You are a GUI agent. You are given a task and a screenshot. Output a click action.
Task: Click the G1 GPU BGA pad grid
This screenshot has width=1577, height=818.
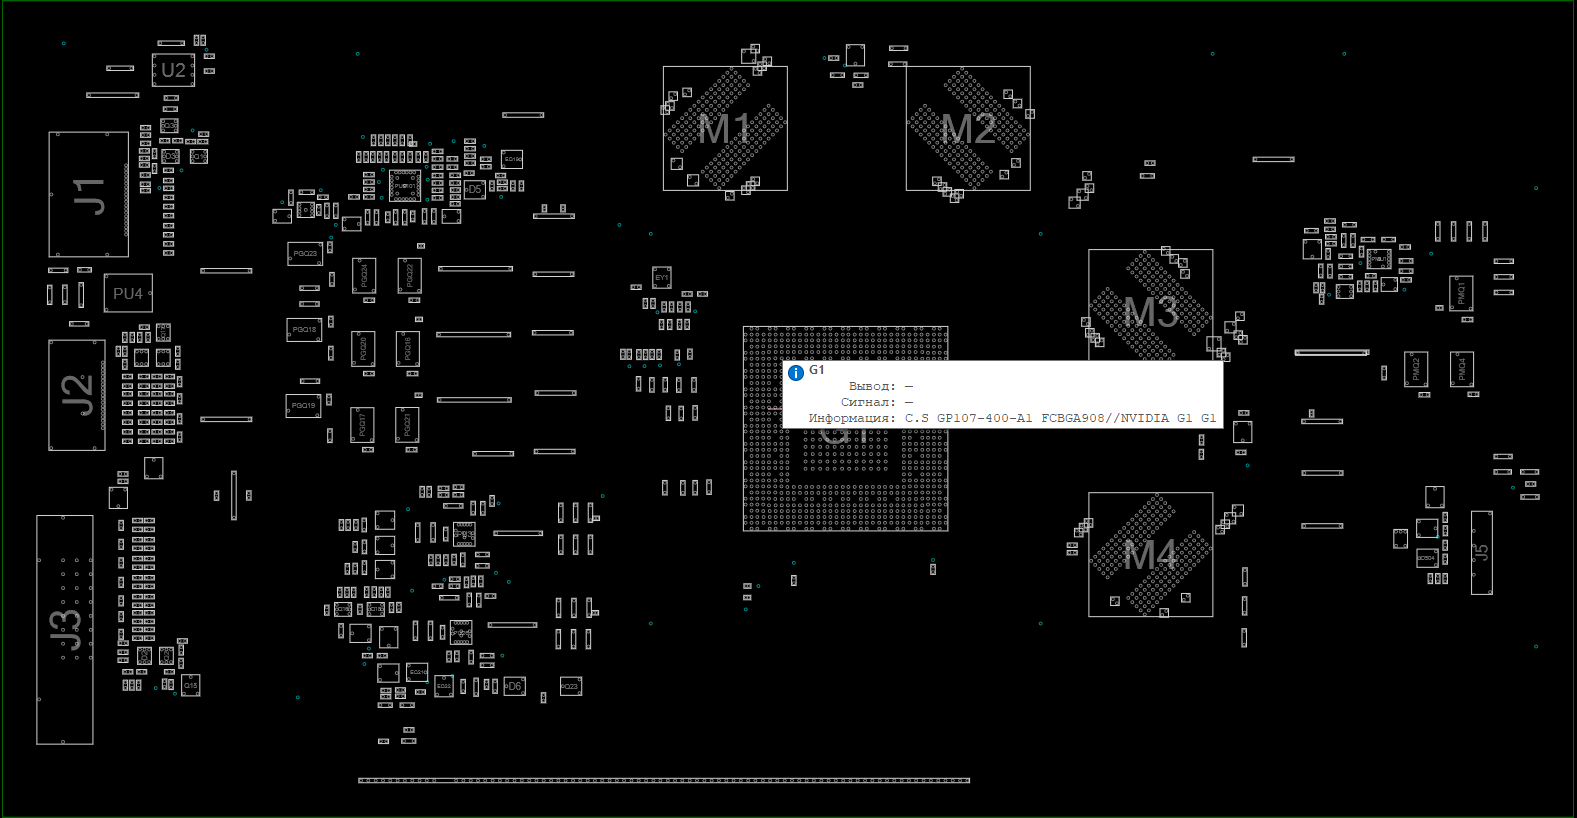point(845,480)
